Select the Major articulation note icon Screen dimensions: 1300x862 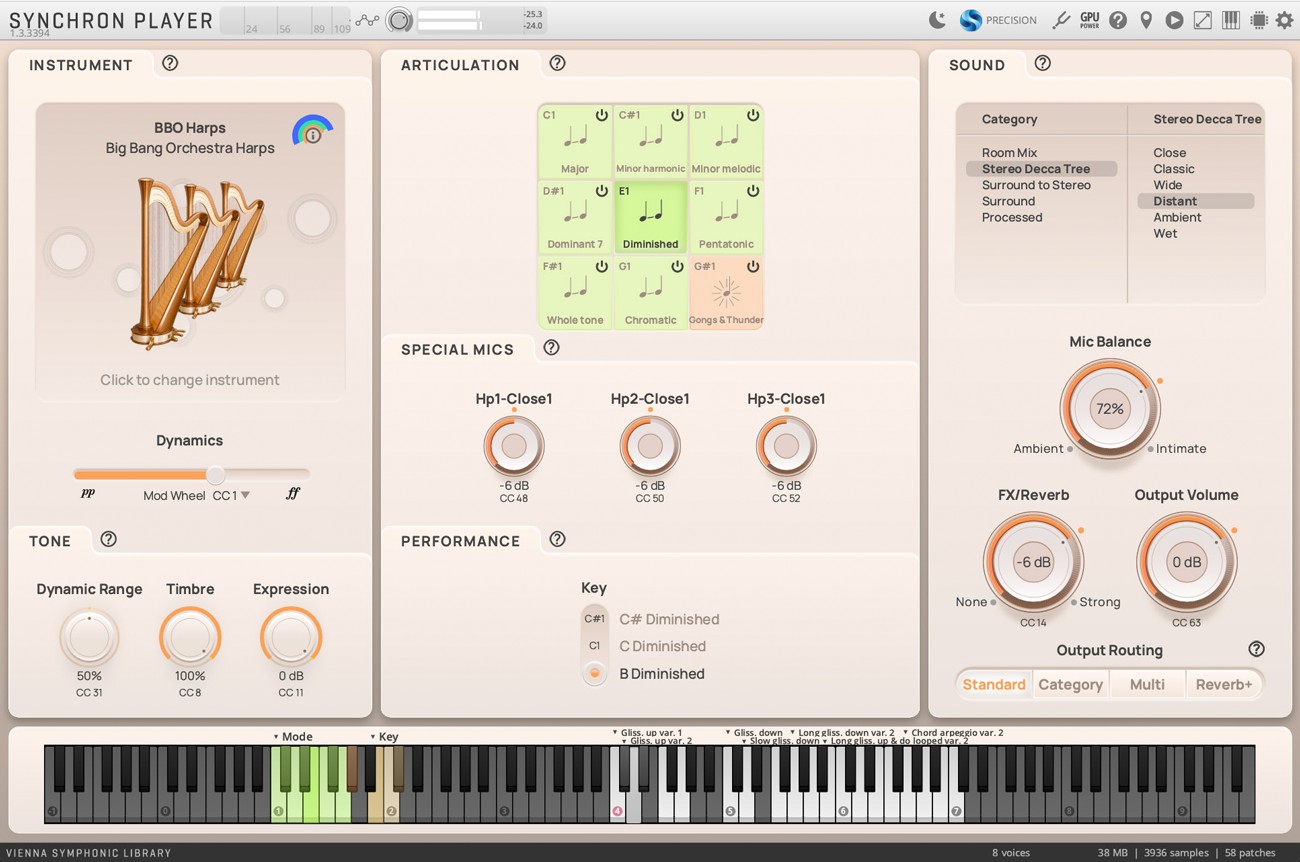575,136
